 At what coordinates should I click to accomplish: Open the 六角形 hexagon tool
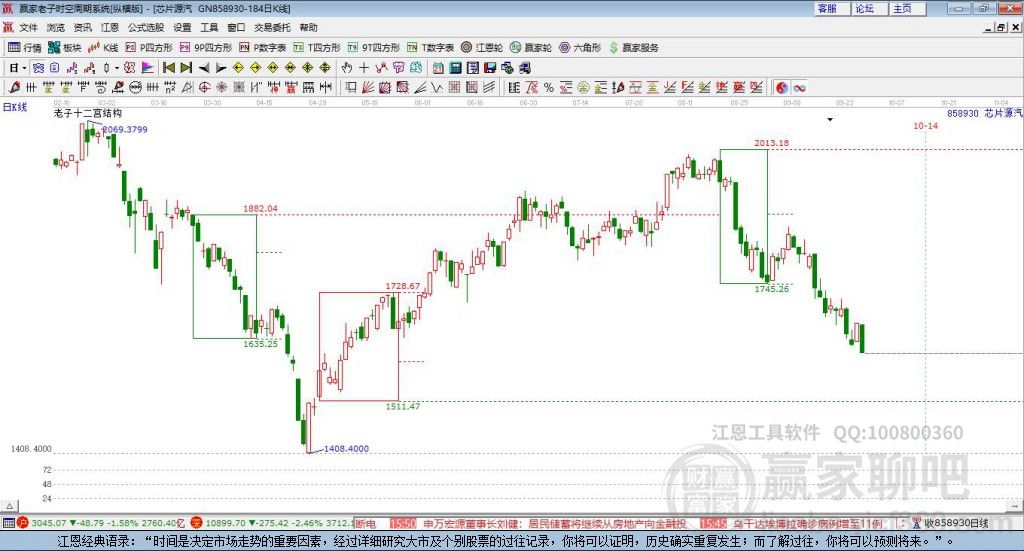(580, 48)
